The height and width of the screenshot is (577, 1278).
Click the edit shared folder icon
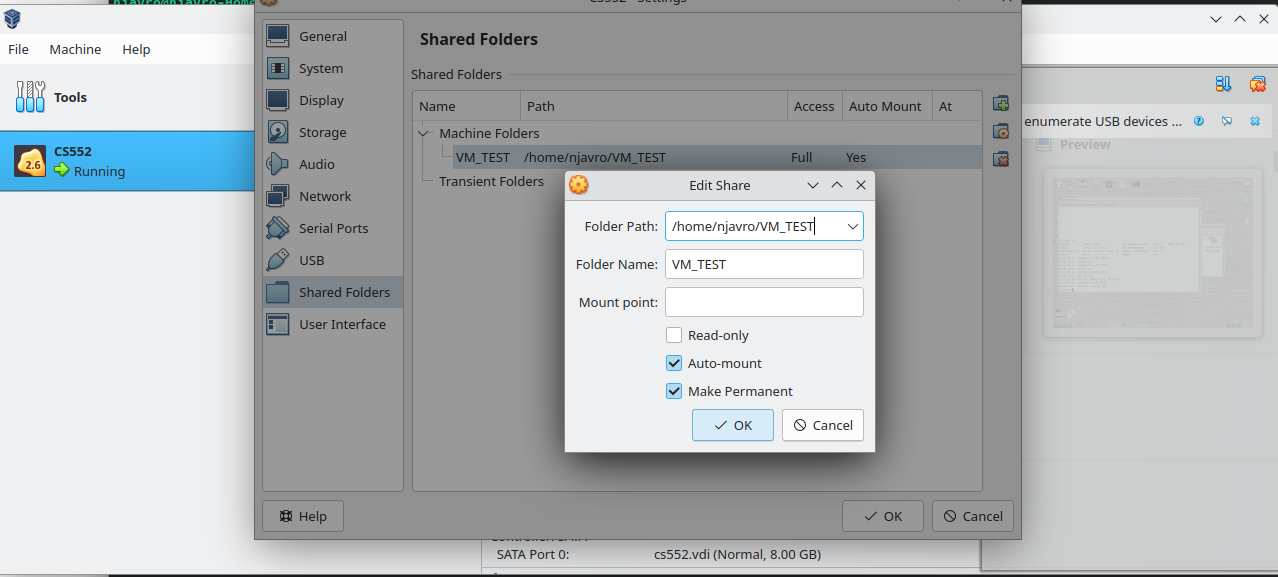1000,131
